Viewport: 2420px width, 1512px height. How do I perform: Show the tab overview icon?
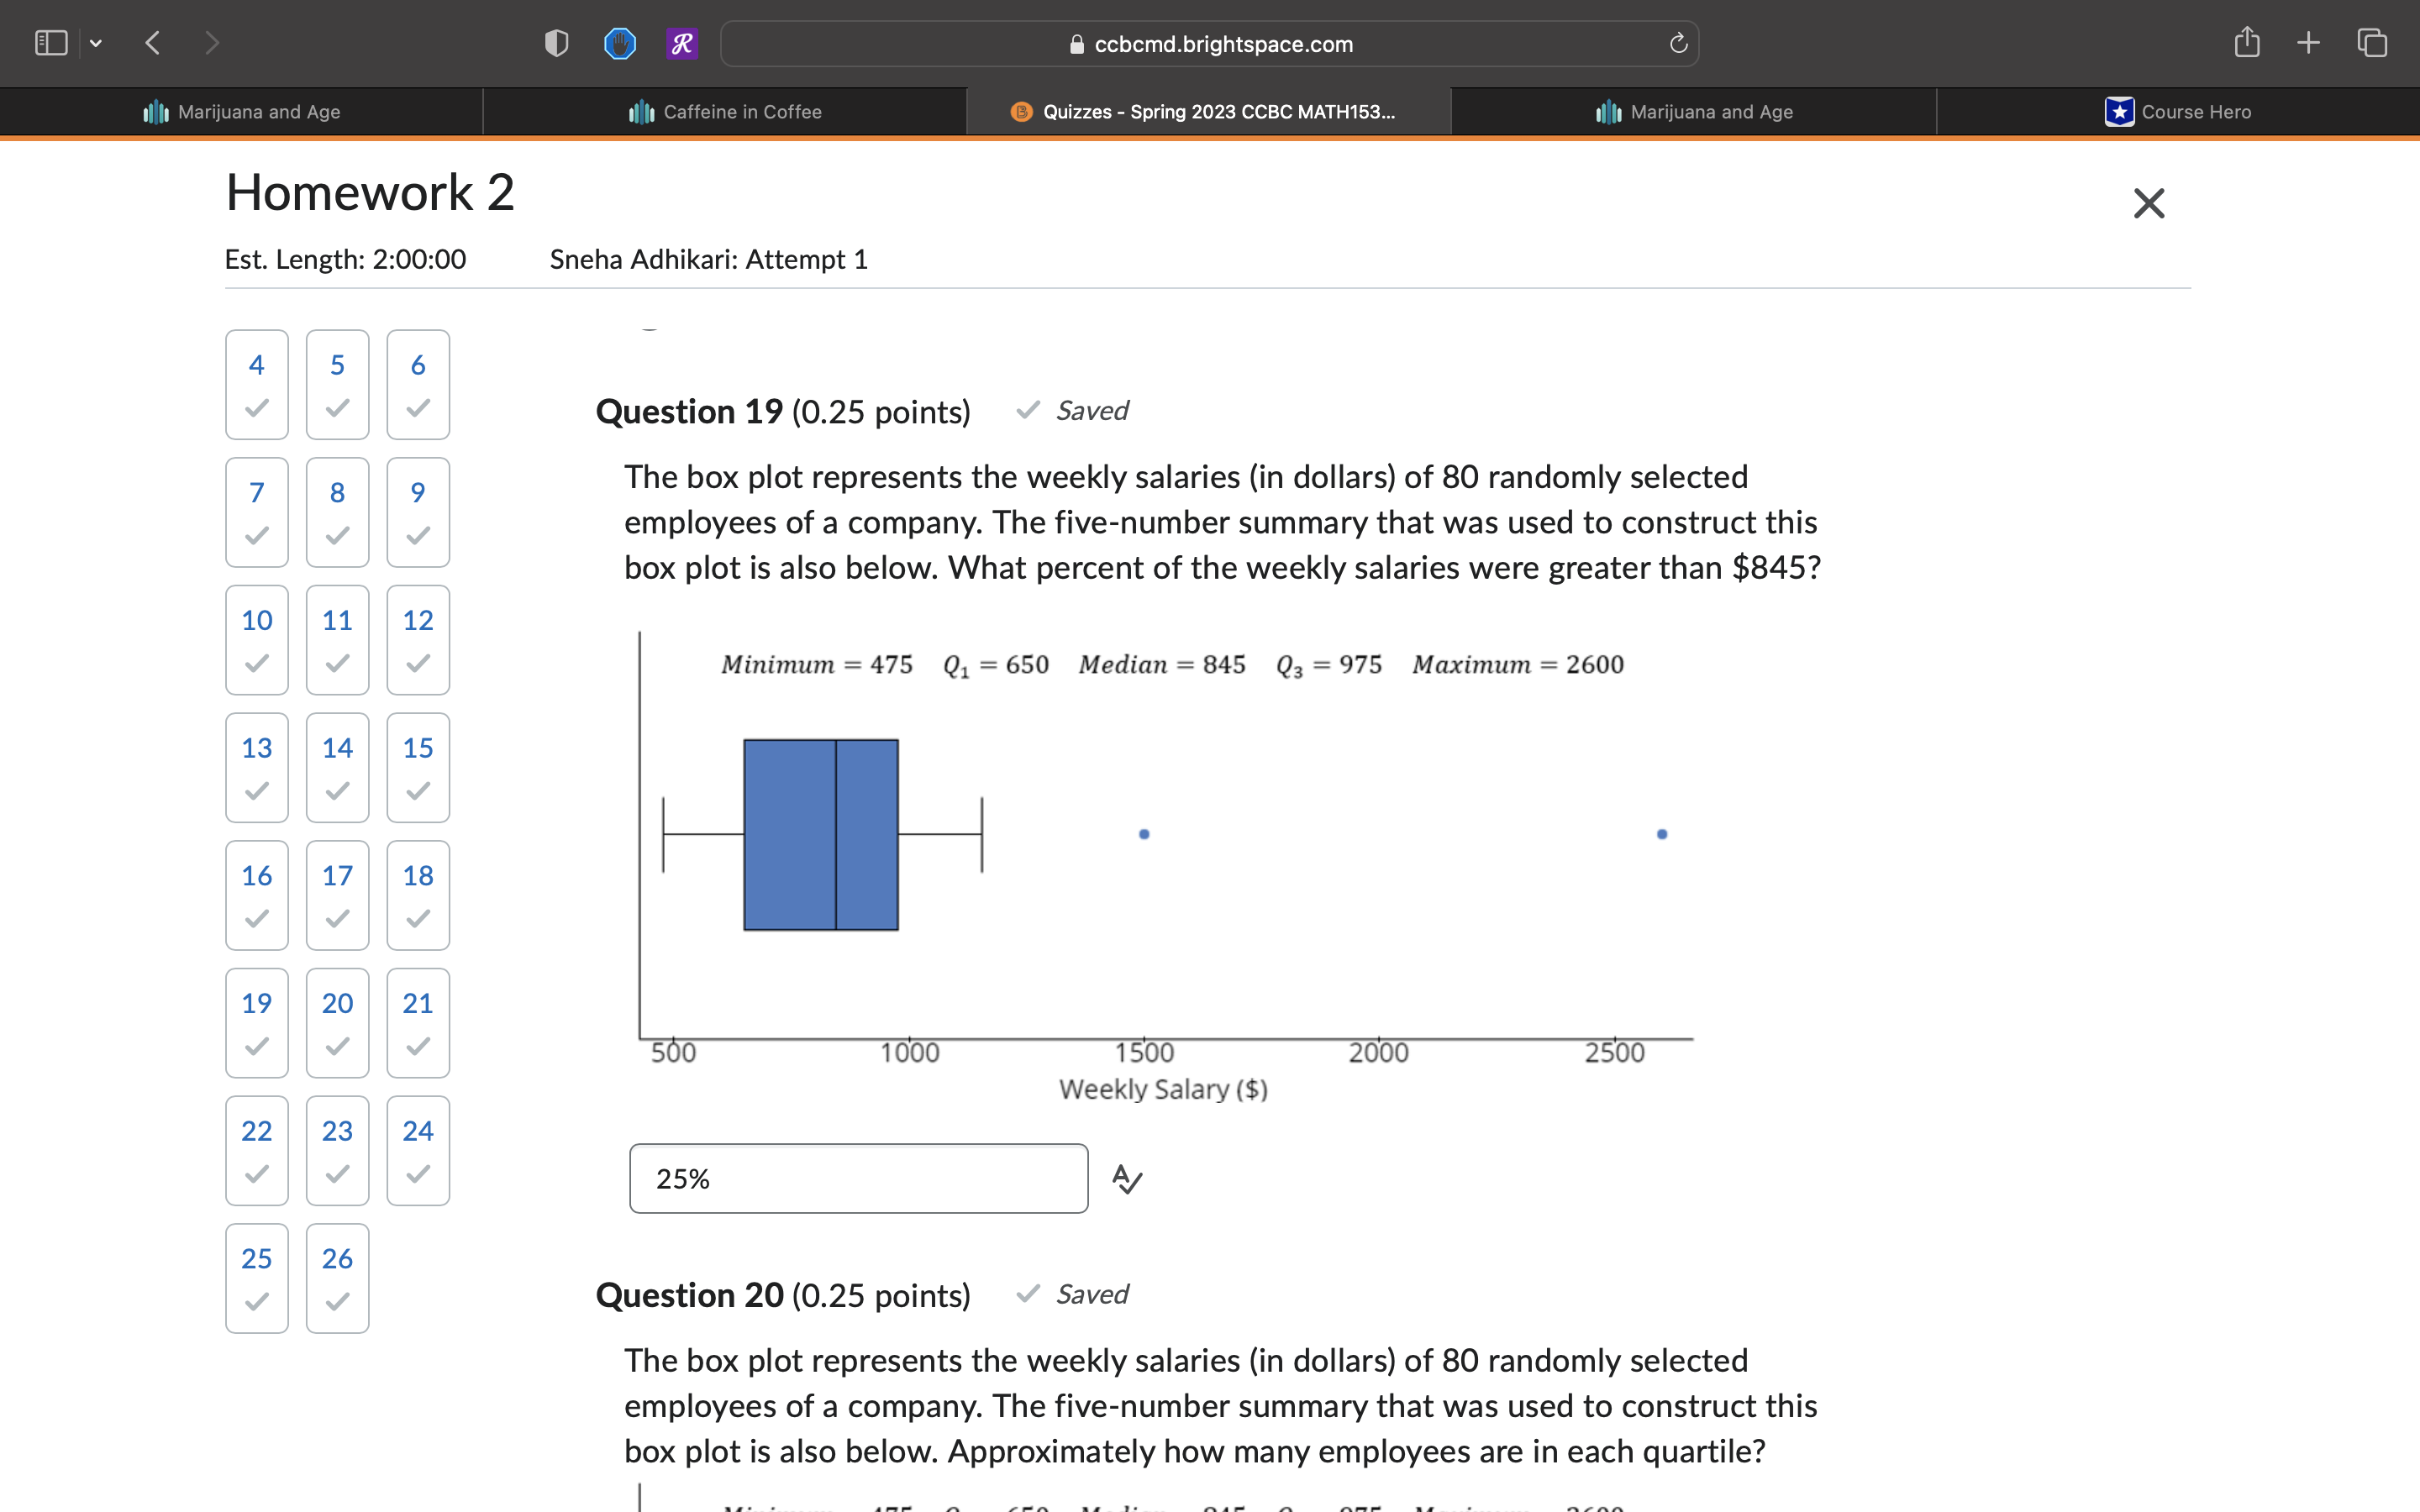pos(2371,43)
